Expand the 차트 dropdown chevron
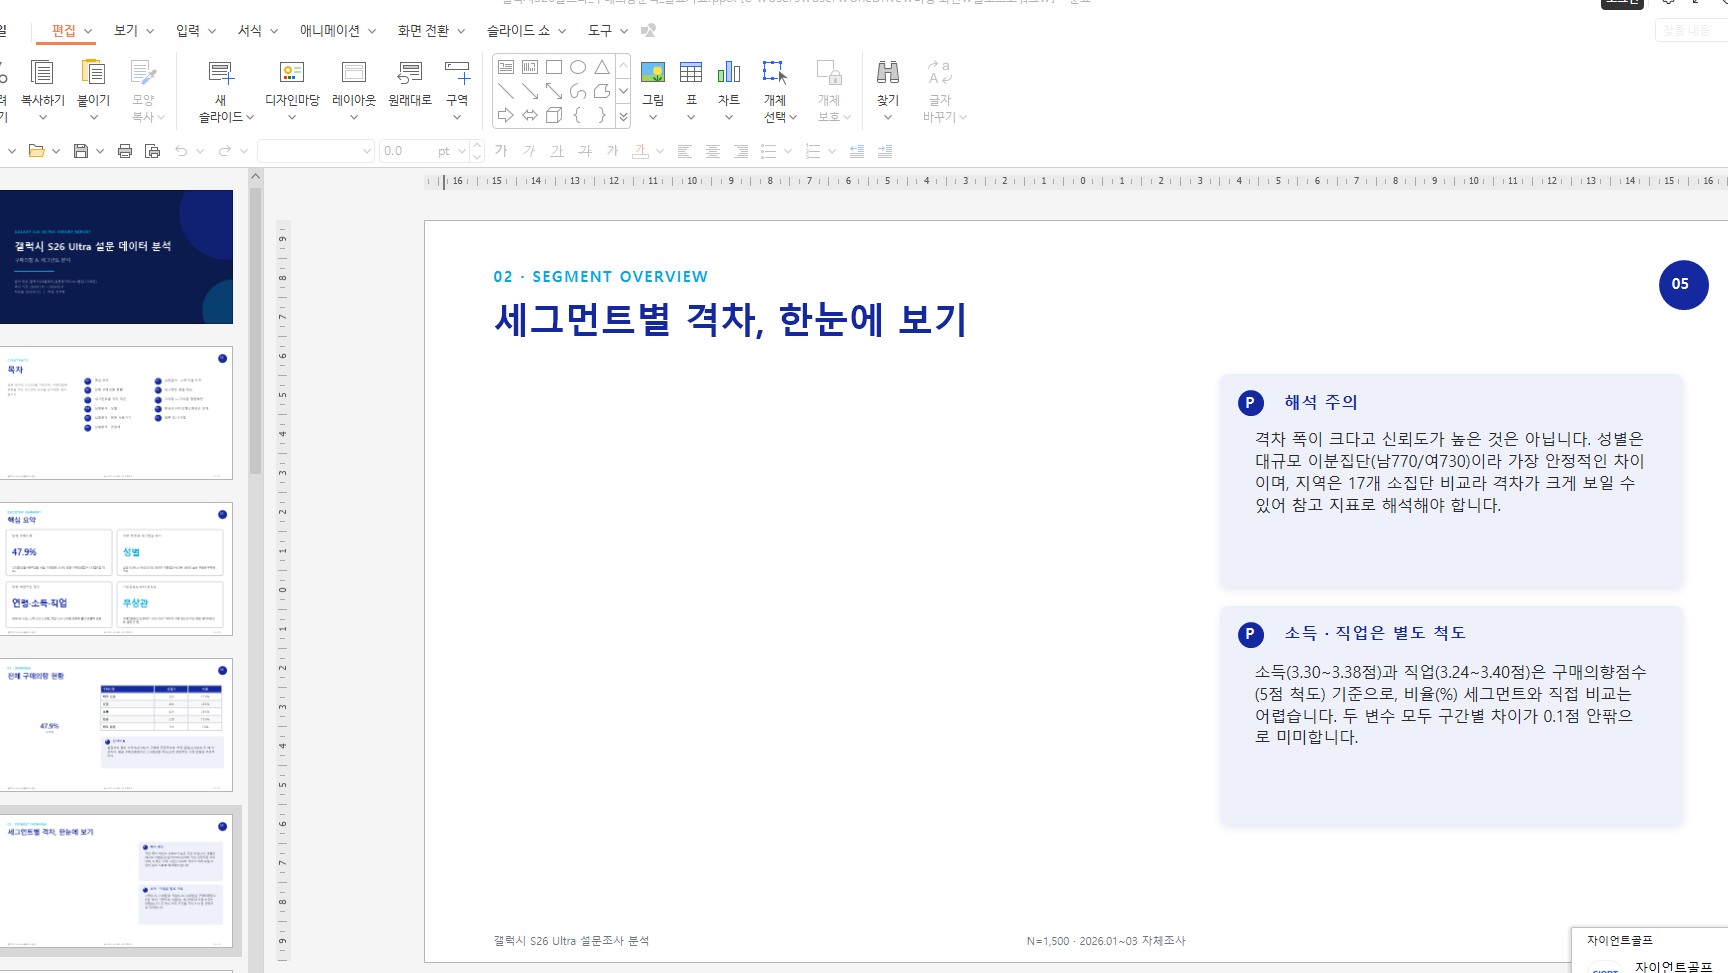The height and width of the screenshot is (973, 1728). point(729,117)
